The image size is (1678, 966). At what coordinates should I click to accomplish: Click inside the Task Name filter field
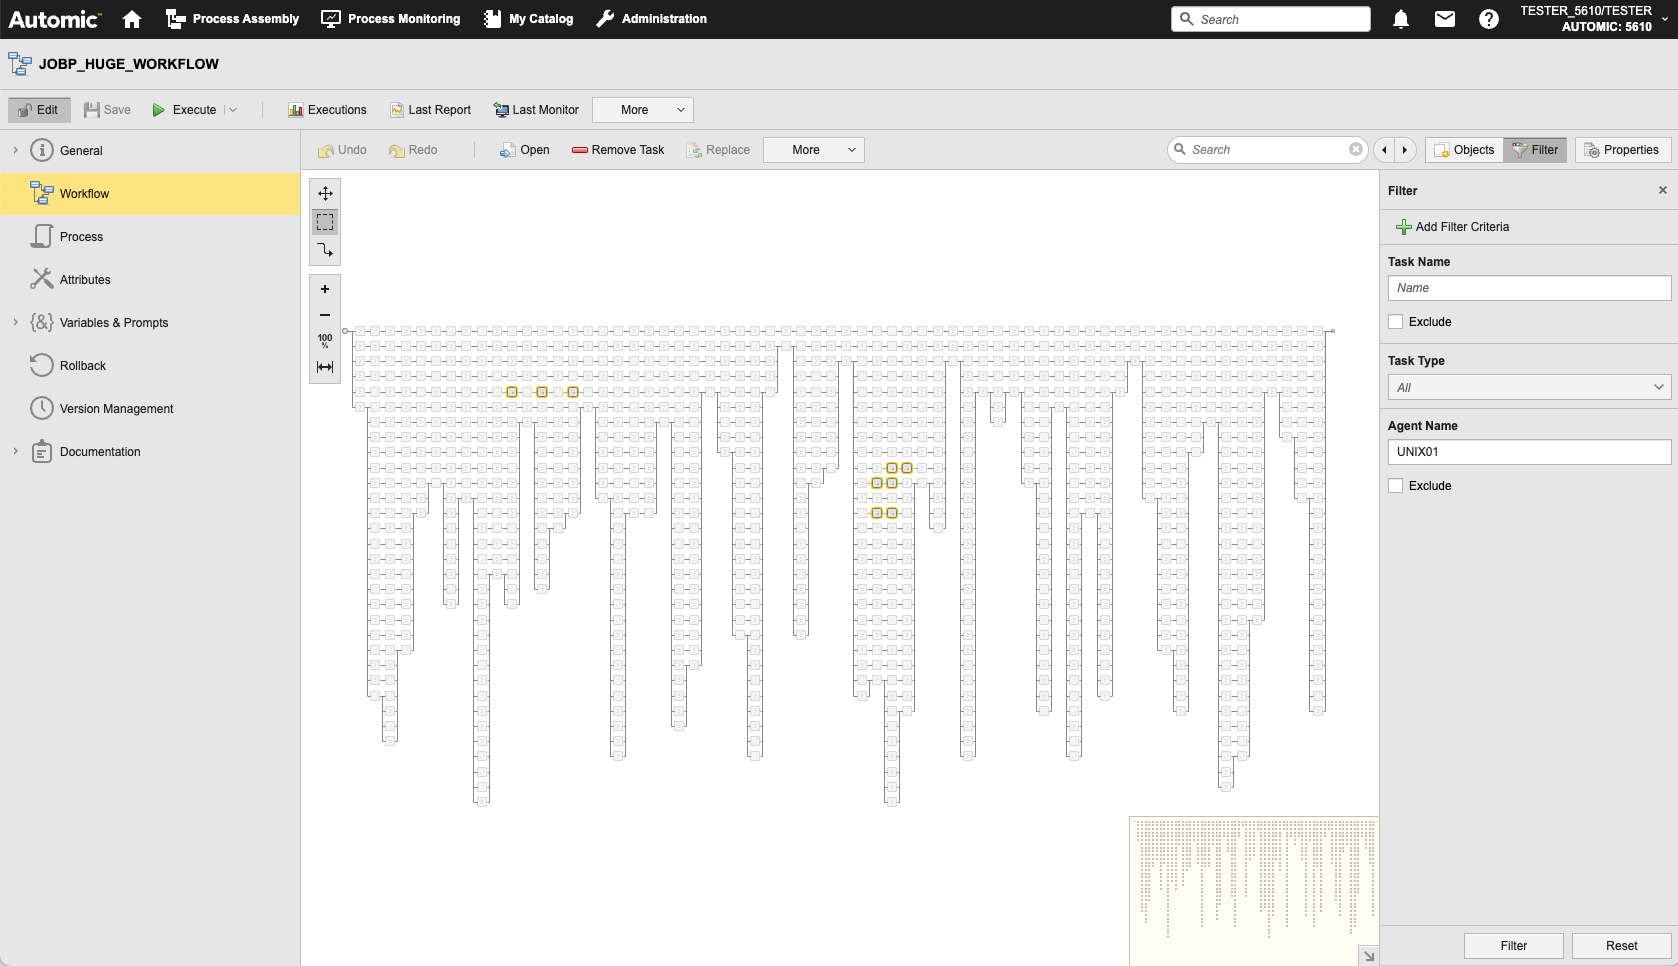(1528, 288)
